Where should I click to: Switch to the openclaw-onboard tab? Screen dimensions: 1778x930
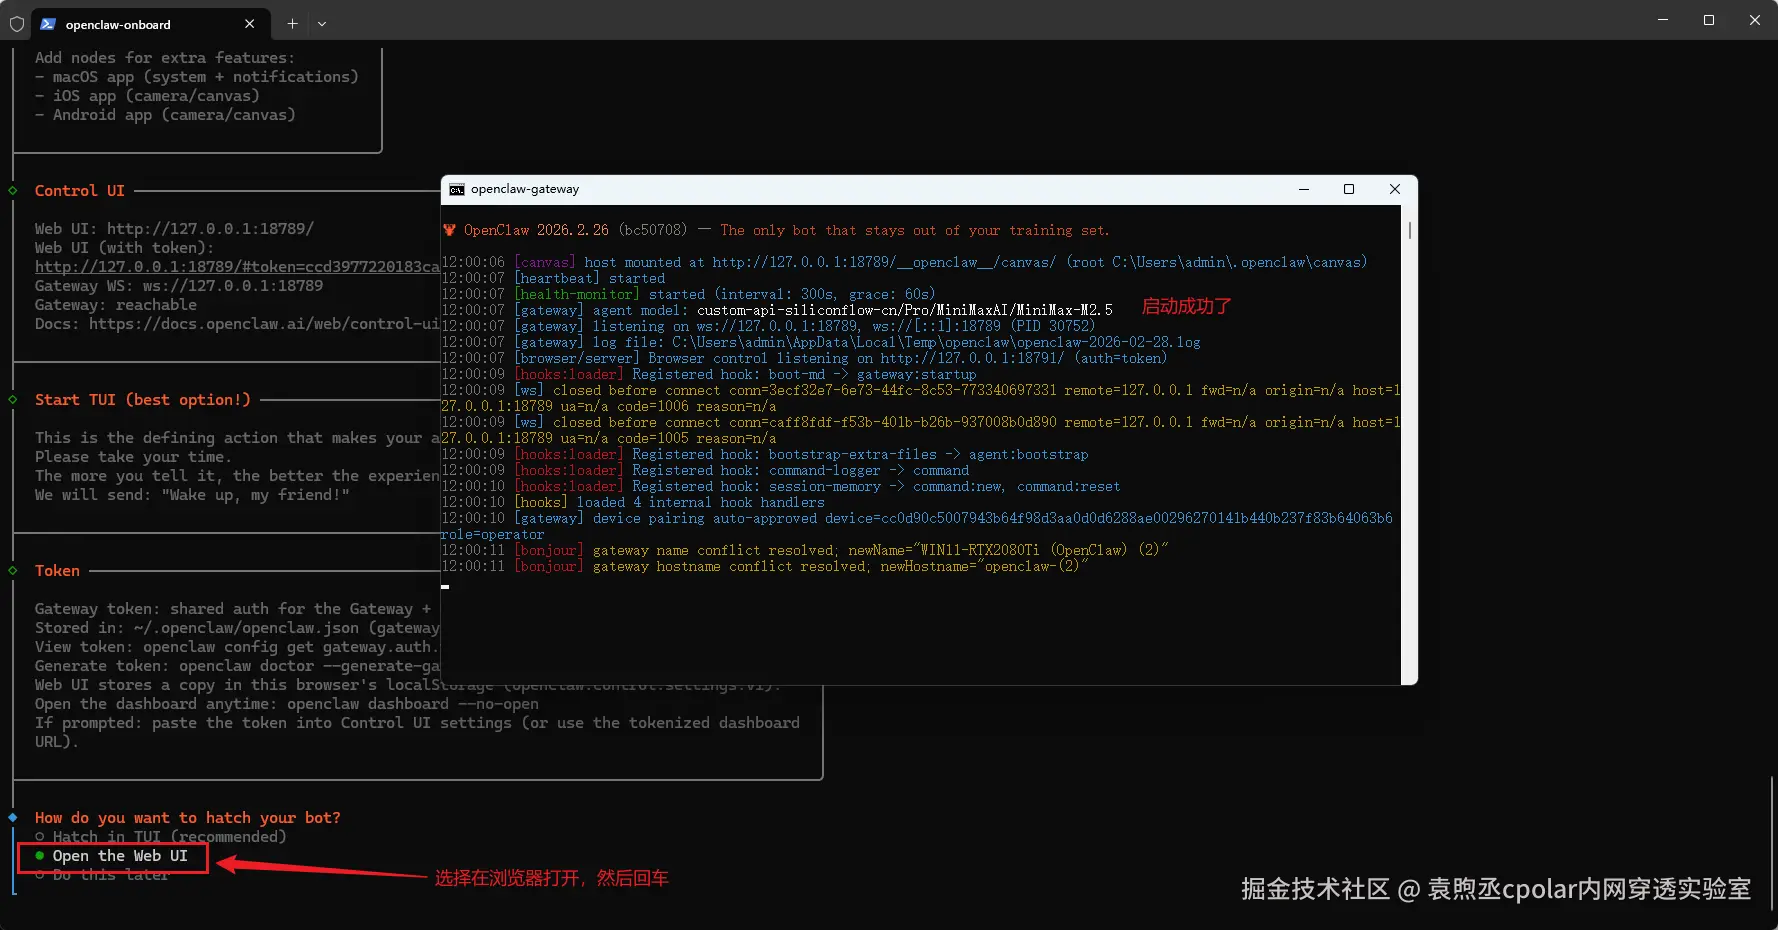coord(150,24)
